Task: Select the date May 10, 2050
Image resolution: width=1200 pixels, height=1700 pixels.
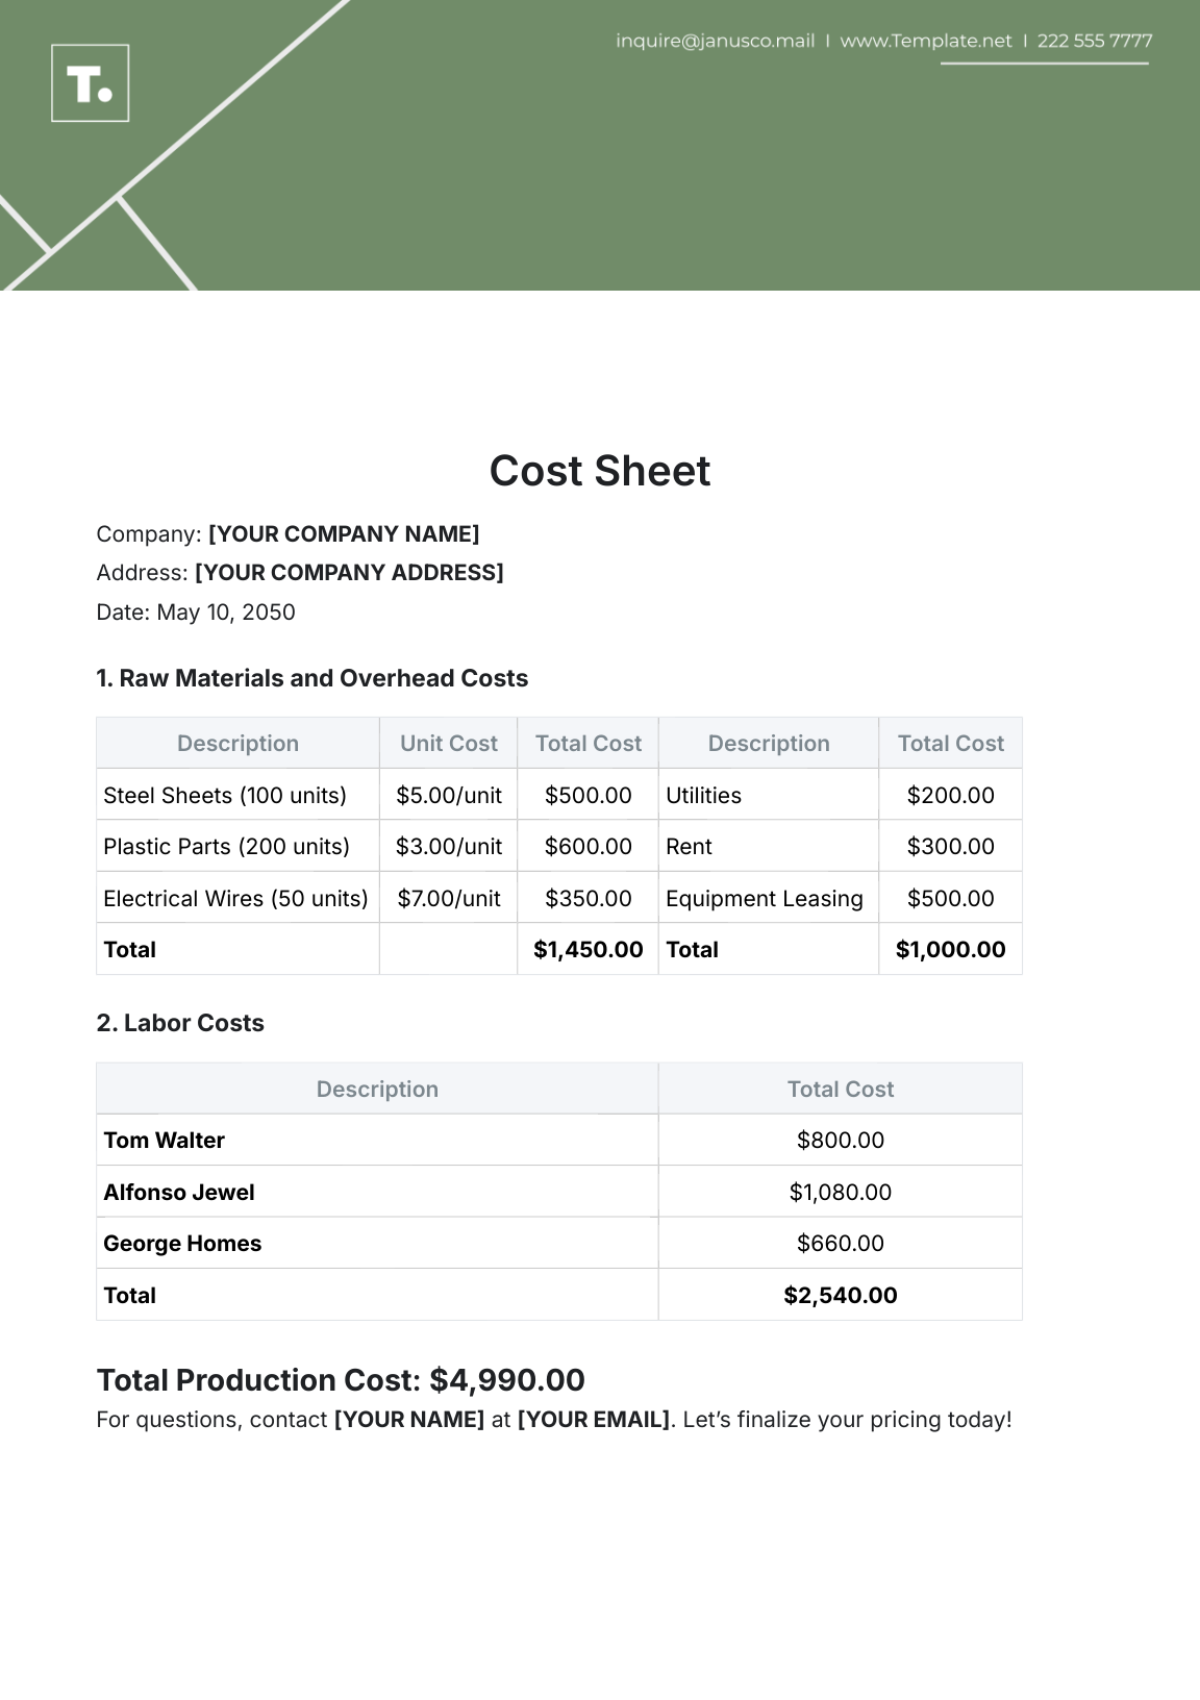Action: click(x=225, y=612)
